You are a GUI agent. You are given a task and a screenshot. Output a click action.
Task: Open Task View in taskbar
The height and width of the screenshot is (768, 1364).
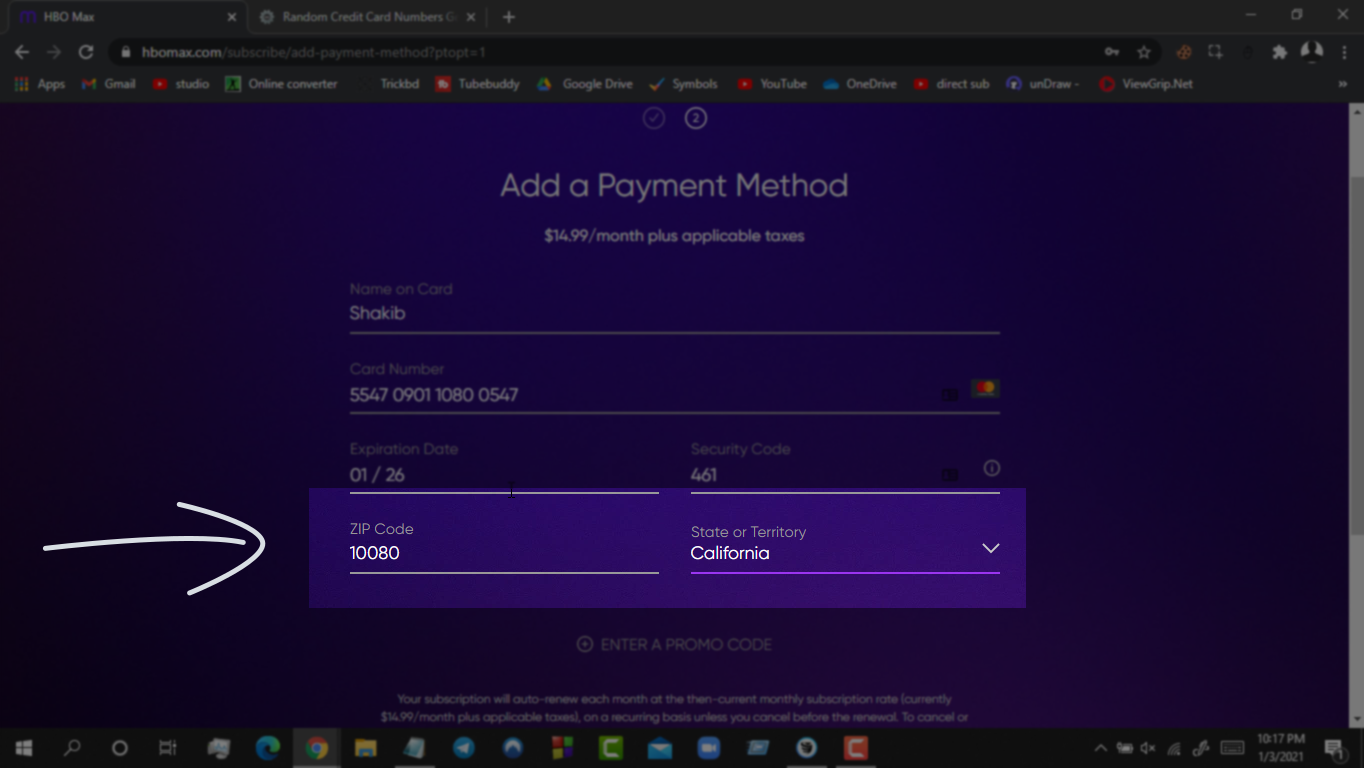[168, 748]
